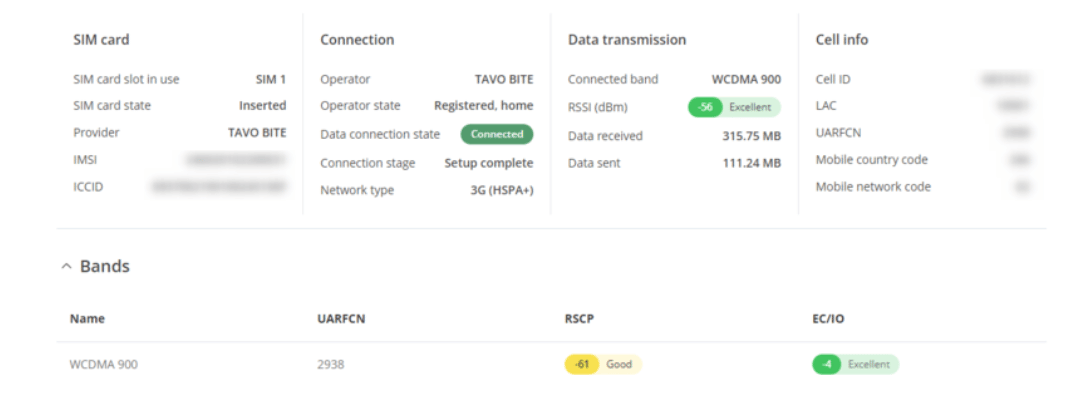Collapse the Bands section chevron
Viewport: 1080px width, 400px height.
pos(66,267)
